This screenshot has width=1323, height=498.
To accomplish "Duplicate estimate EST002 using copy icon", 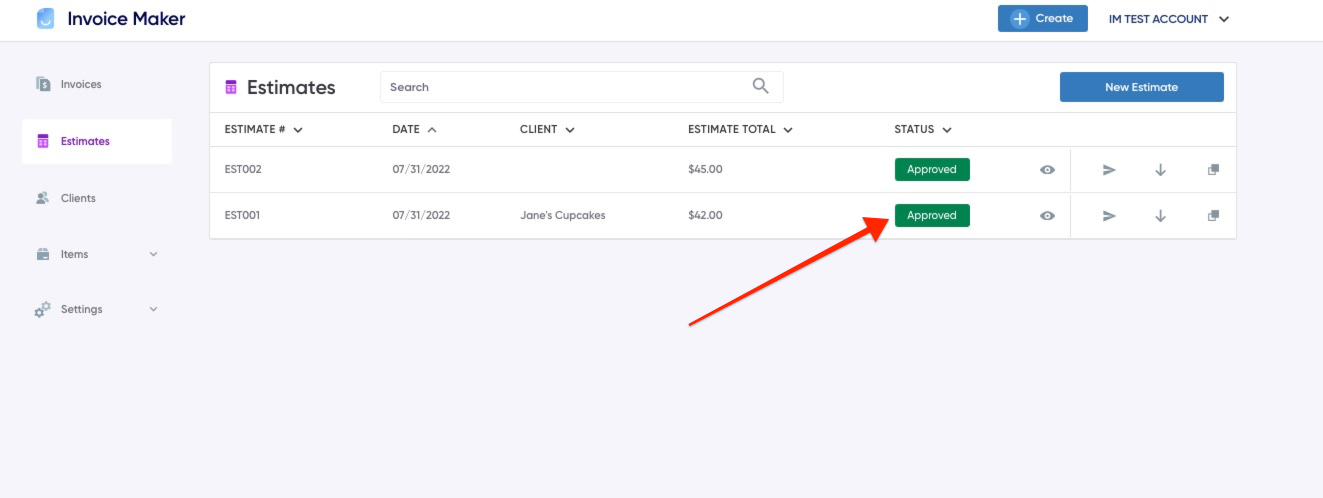I will (1213, 170).
